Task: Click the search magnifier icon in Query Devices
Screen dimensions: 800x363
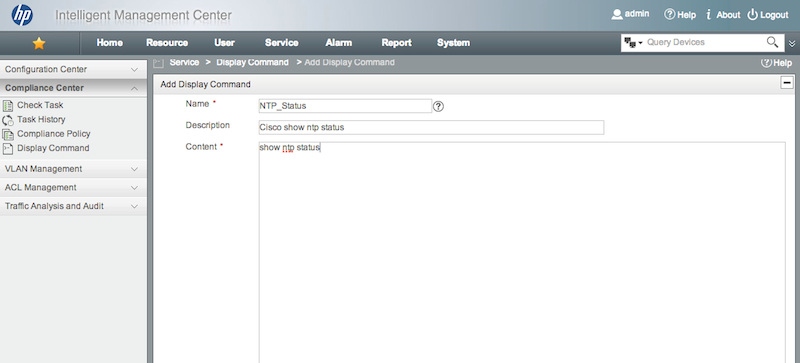Action: (x=772, y=42)
